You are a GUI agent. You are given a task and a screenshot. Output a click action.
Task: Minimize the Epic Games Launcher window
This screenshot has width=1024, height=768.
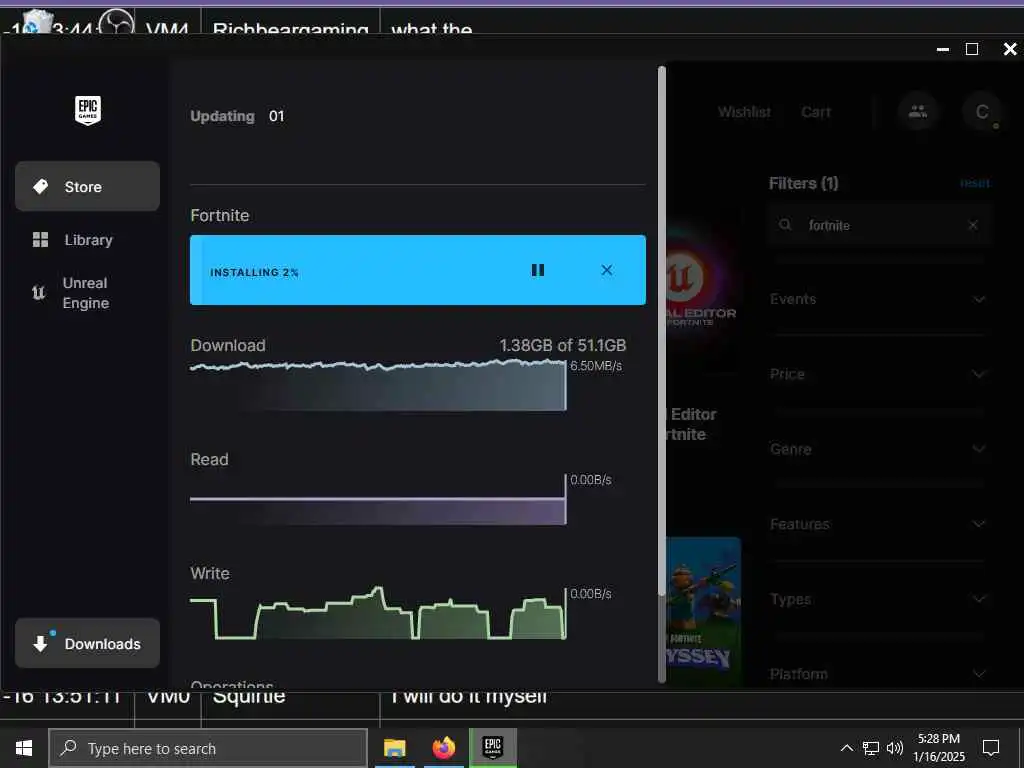942,49
